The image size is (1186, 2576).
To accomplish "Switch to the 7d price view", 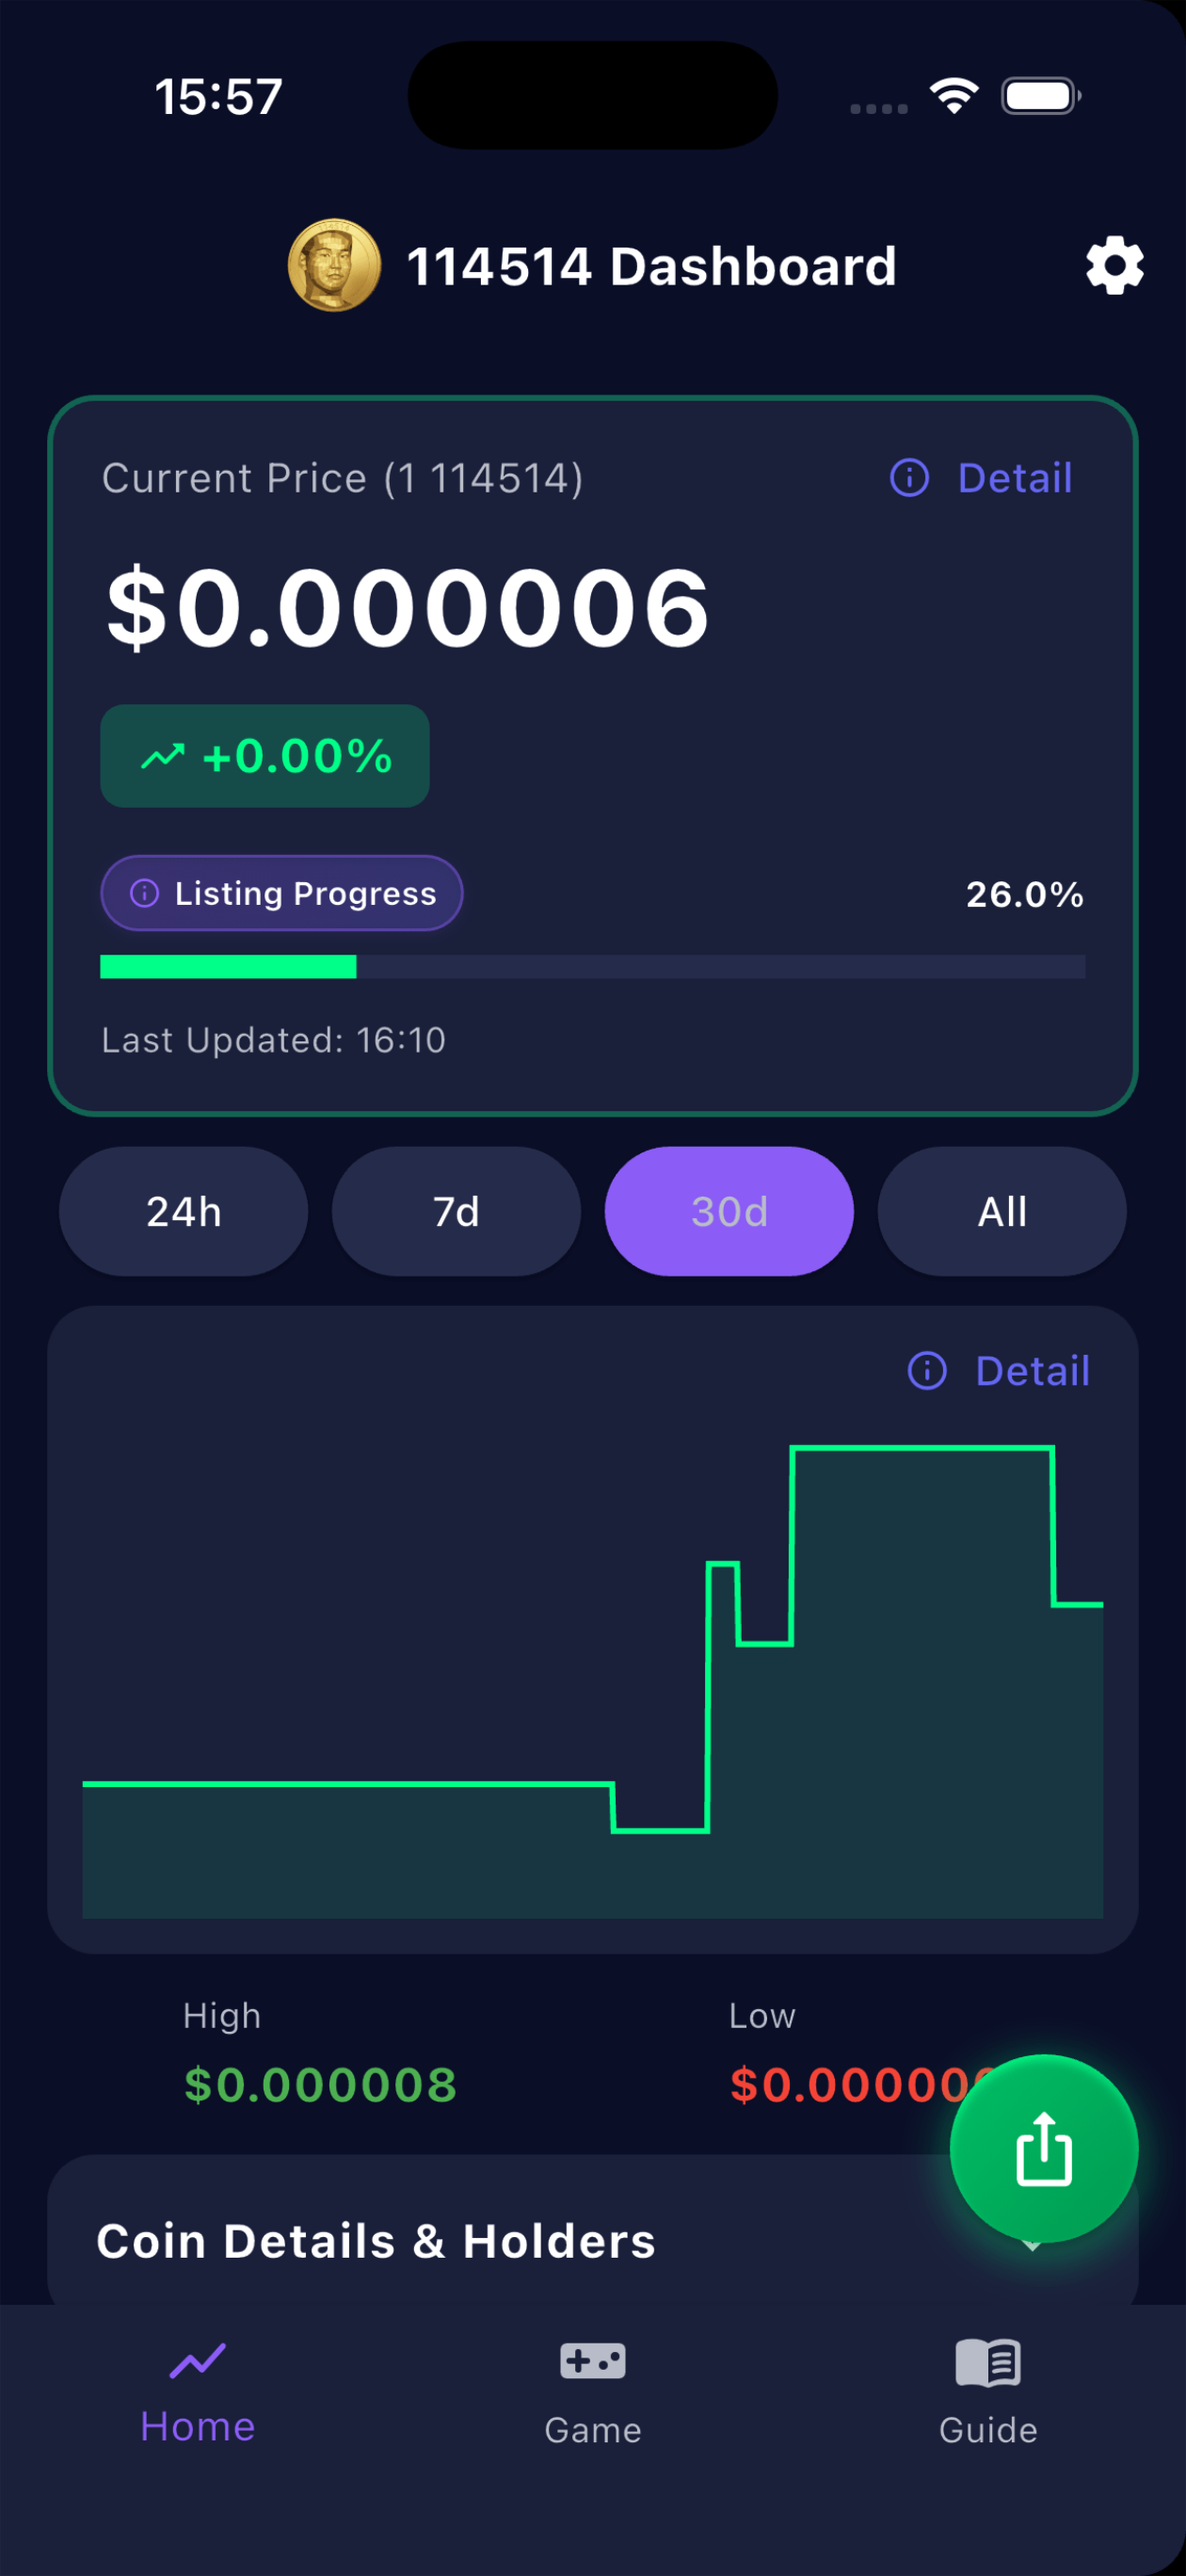I will [x=456, y=1211].
